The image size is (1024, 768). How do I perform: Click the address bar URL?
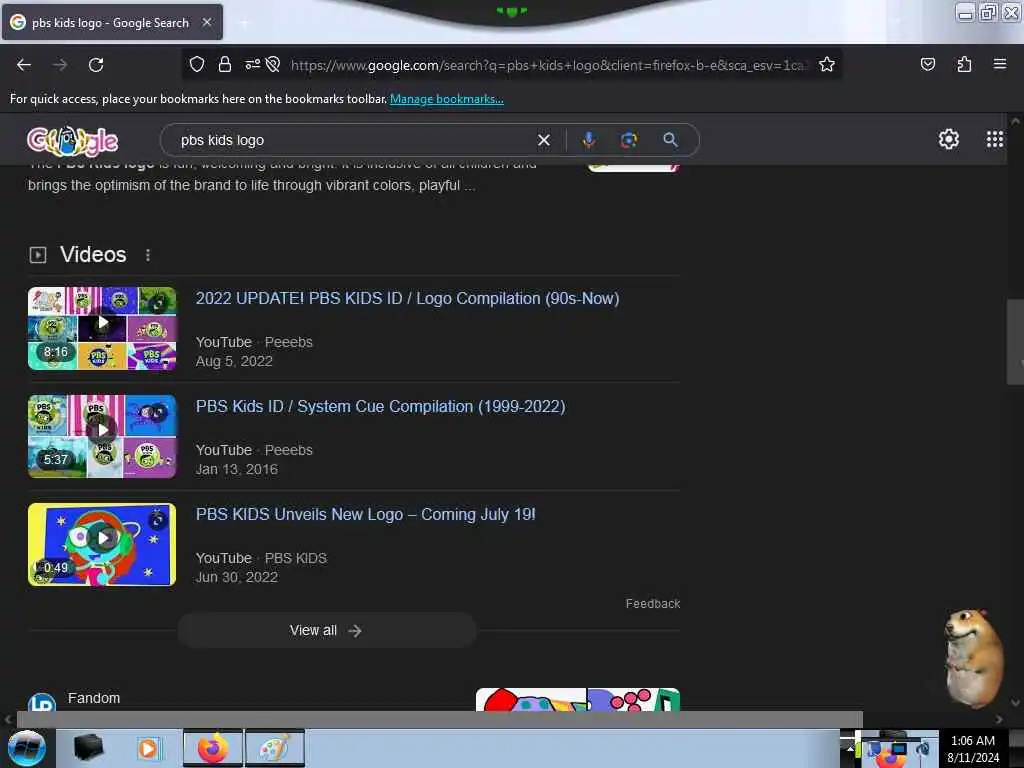click(547, 65)
